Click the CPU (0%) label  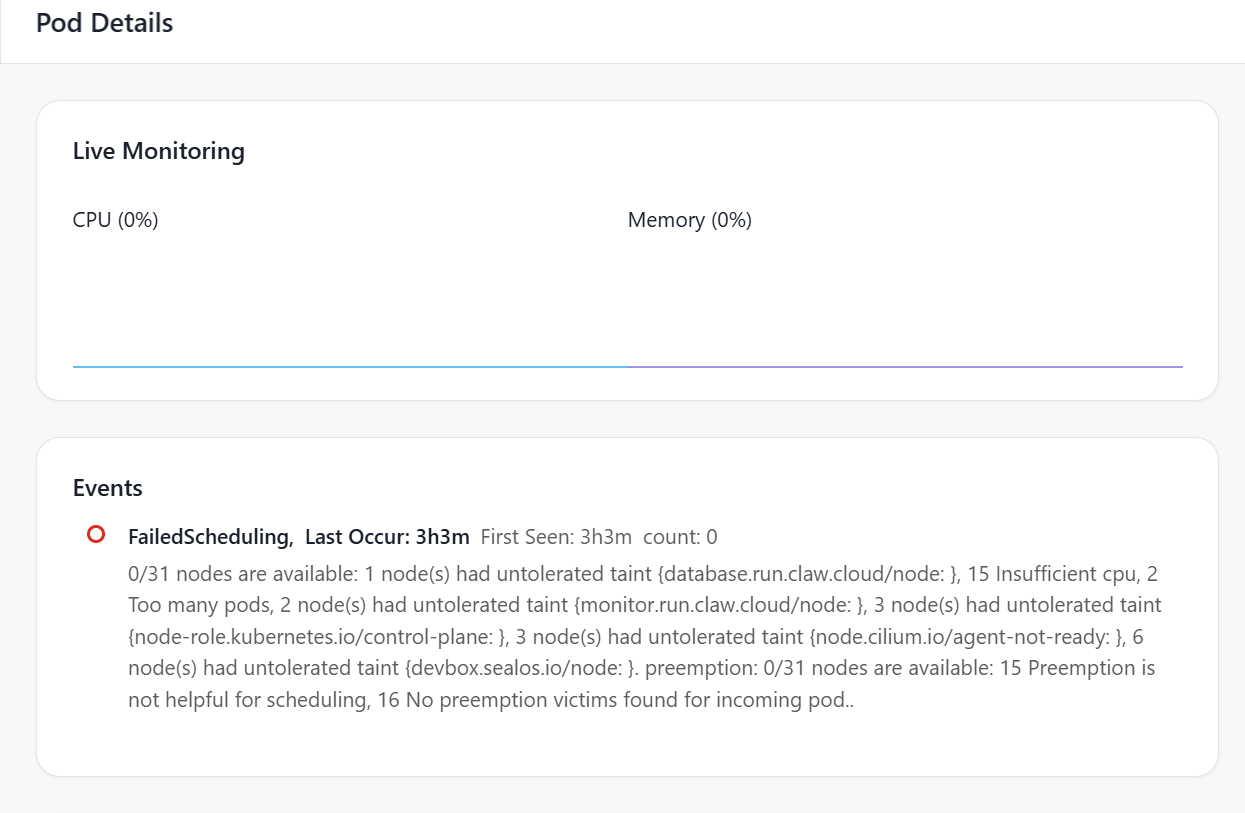coord(115,220)
